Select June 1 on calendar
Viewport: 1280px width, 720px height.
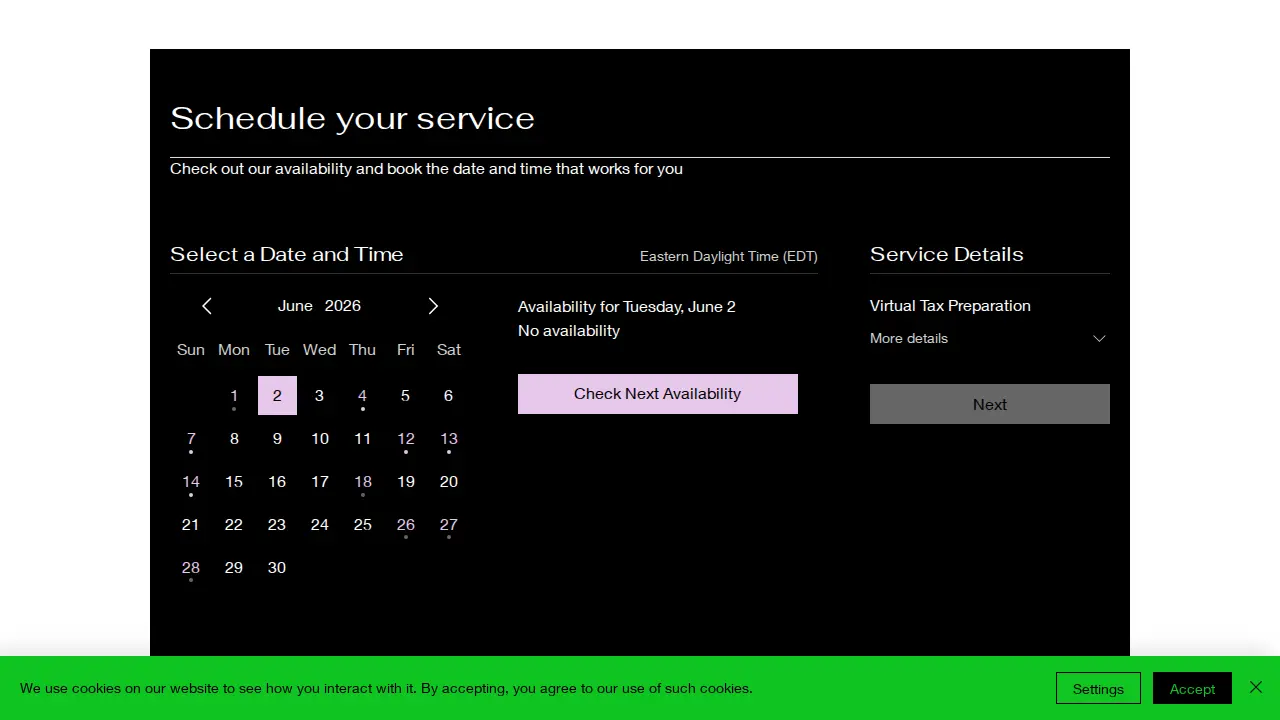point(234,396)
